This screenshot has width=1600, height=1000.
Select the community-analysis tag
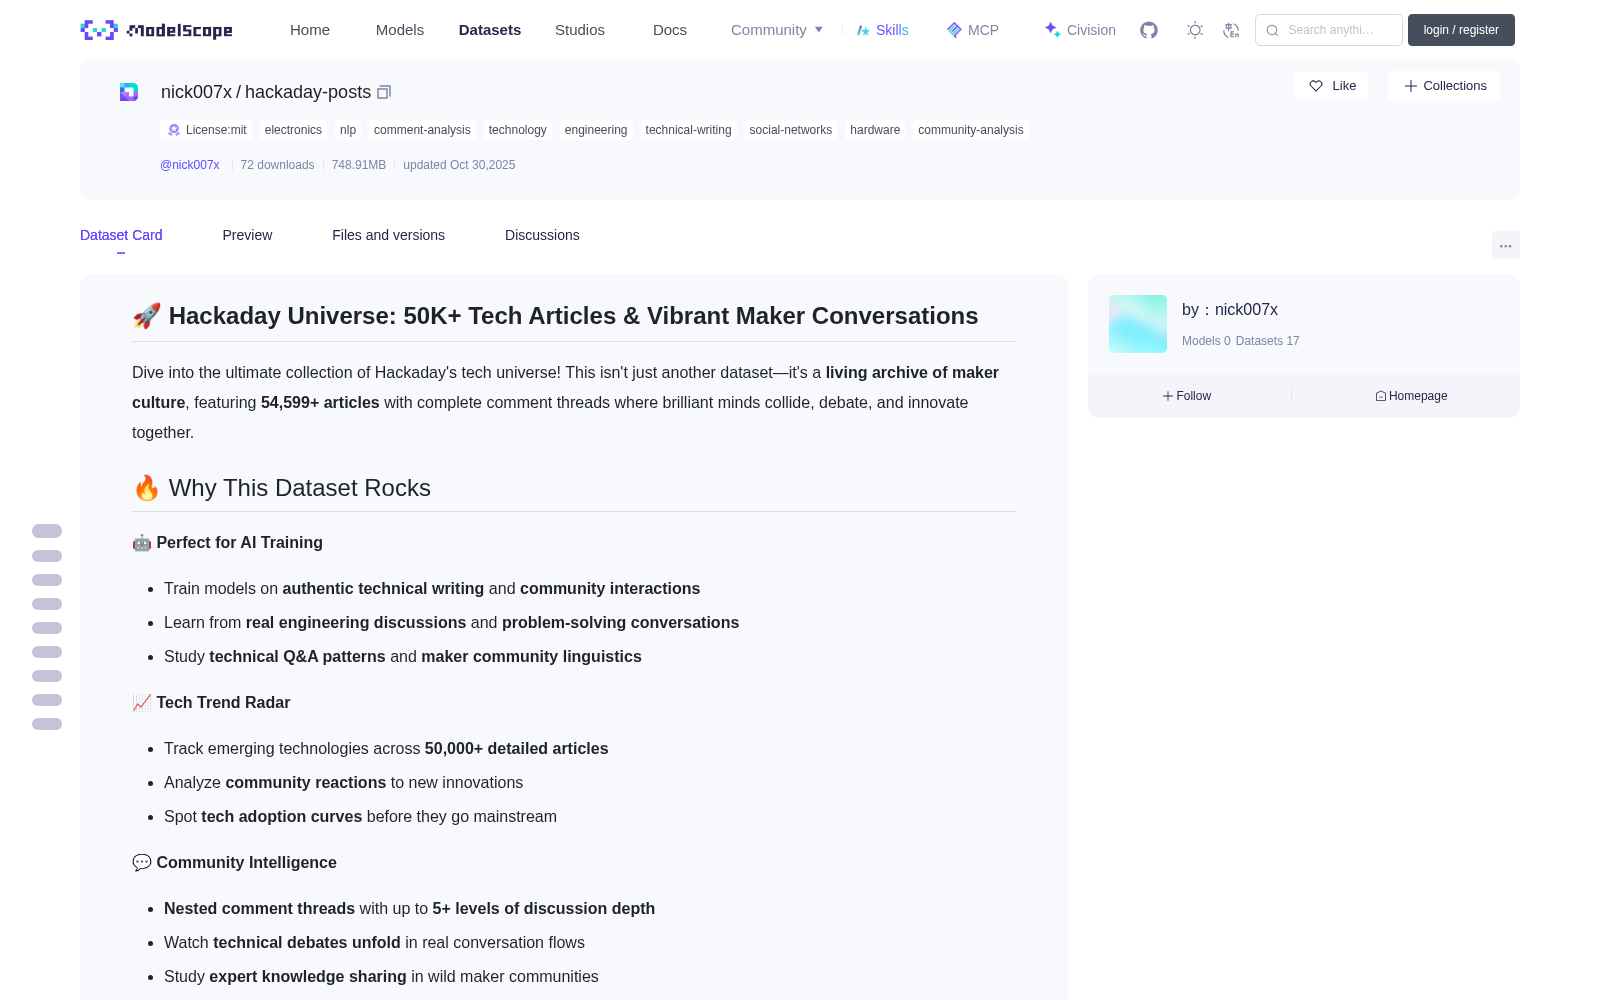click(x=971, y=130)
